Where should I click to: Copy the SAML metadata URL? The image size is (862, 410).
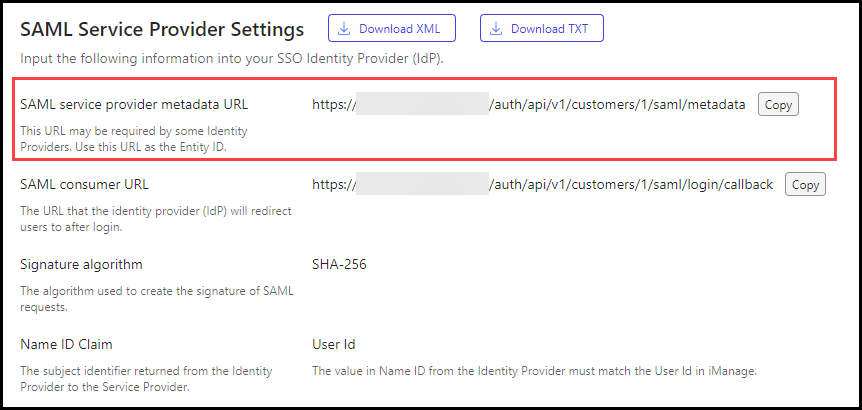[x=778, y=104]
